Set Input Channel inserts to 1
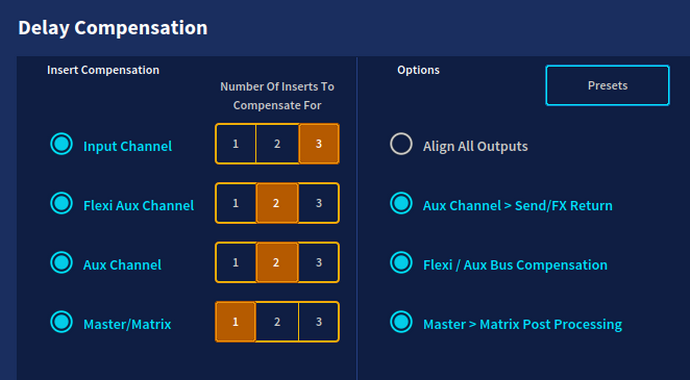 pyautogui.click(x=235, y=144)
